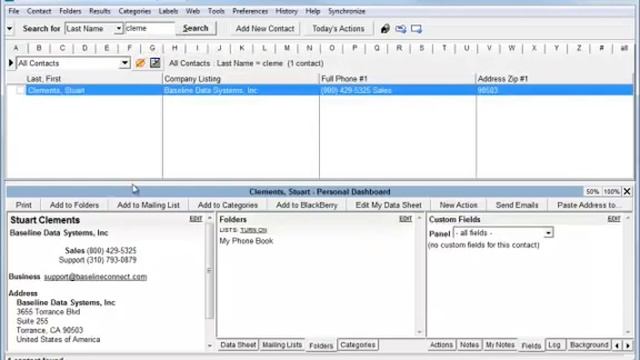Click the grid view icon beside All Contacts

tap(155, 63)
